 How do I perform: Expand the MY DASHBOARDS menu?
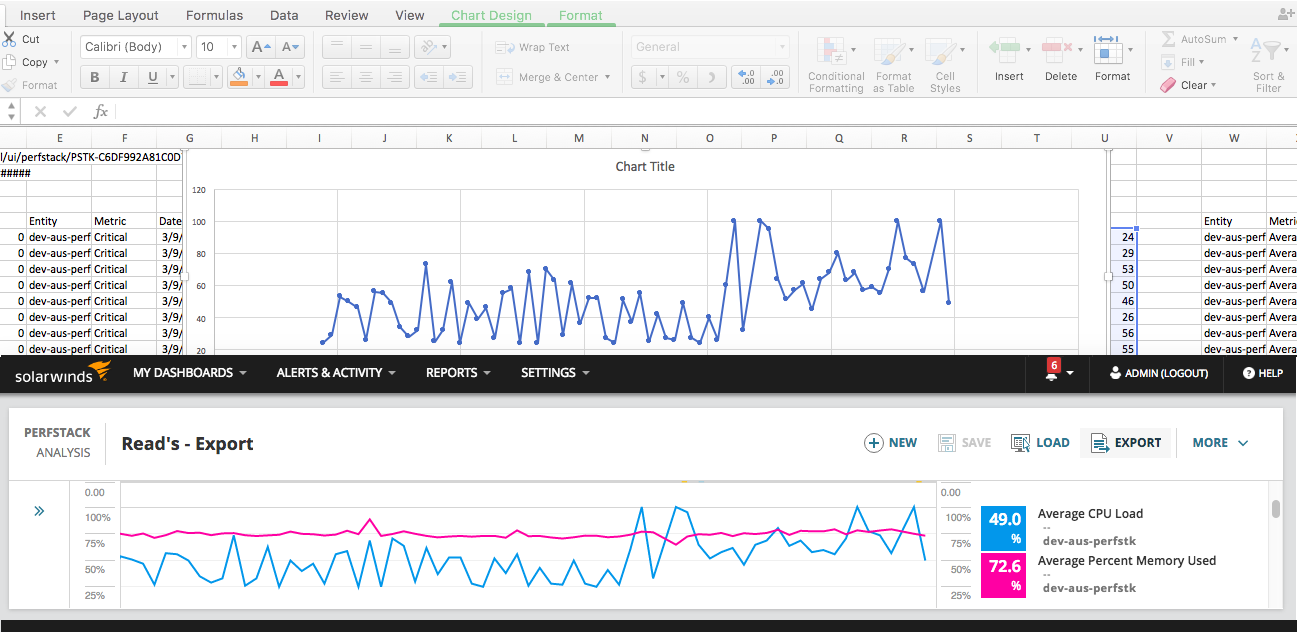coord(190,372)
